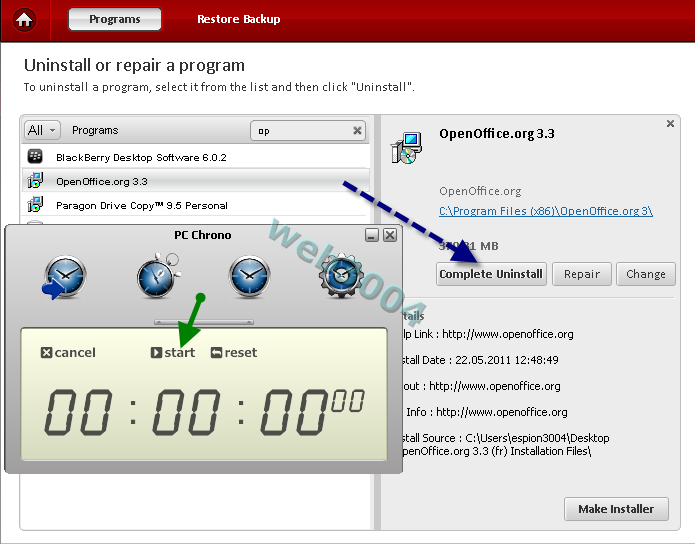695x544 pixels.
Task: Click the Programs column header label
Action: [95, 130]
